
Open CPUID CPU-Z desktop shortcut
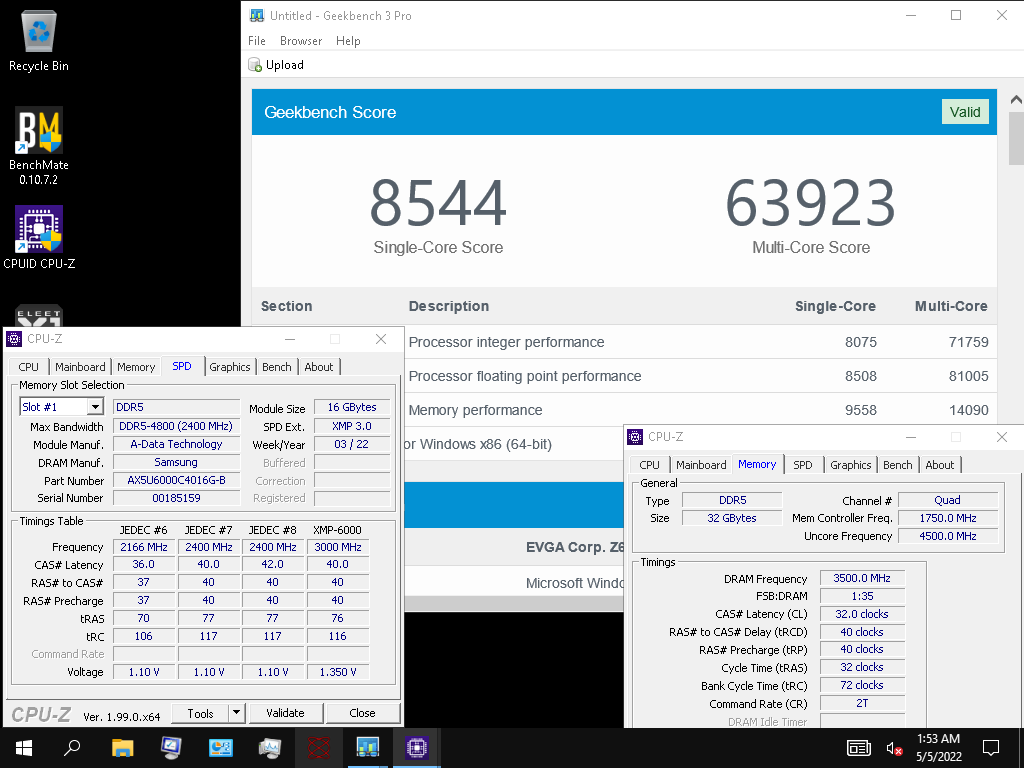tap(39, 238)
